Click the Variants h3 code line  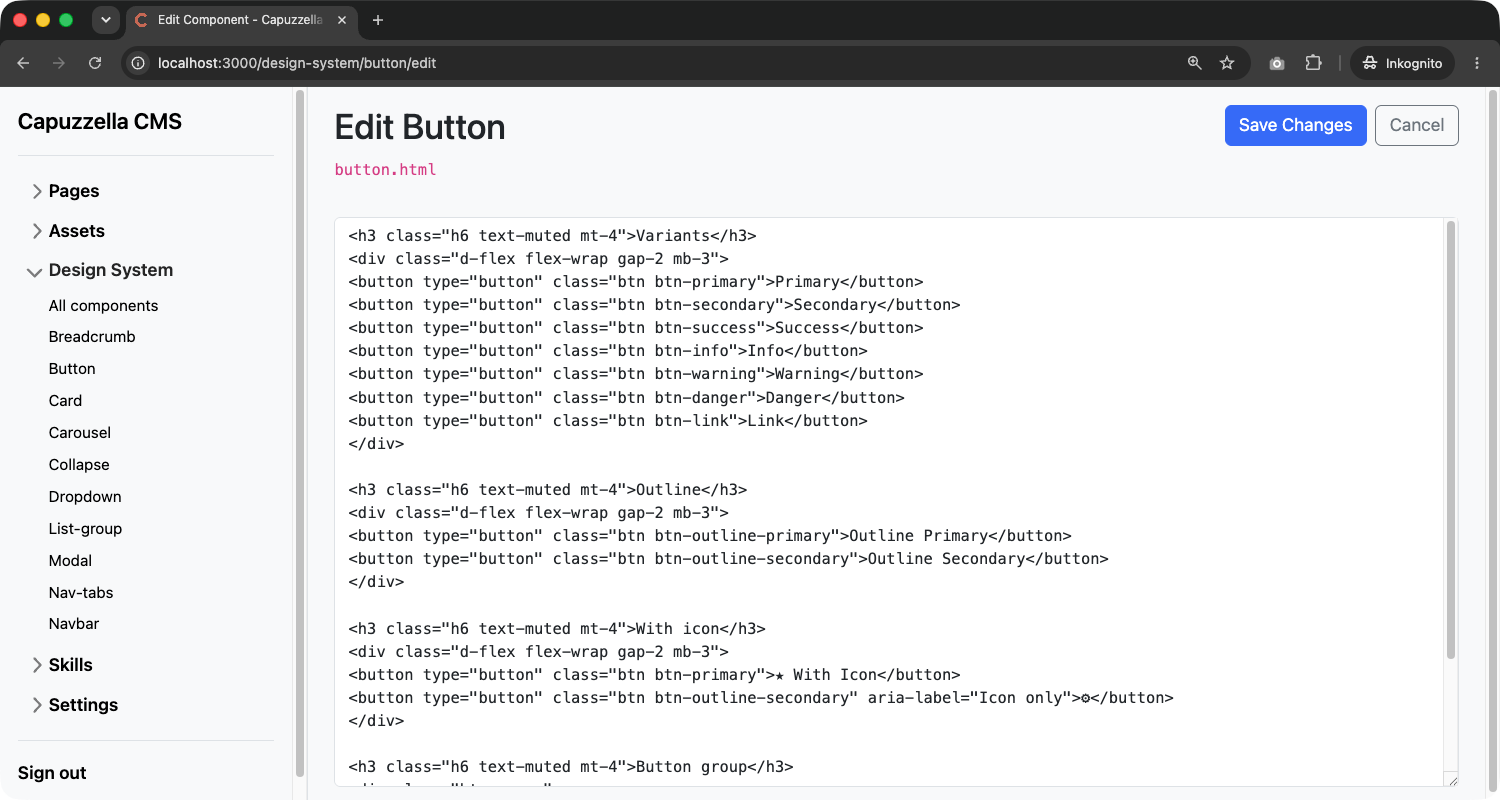pos(552,236)
